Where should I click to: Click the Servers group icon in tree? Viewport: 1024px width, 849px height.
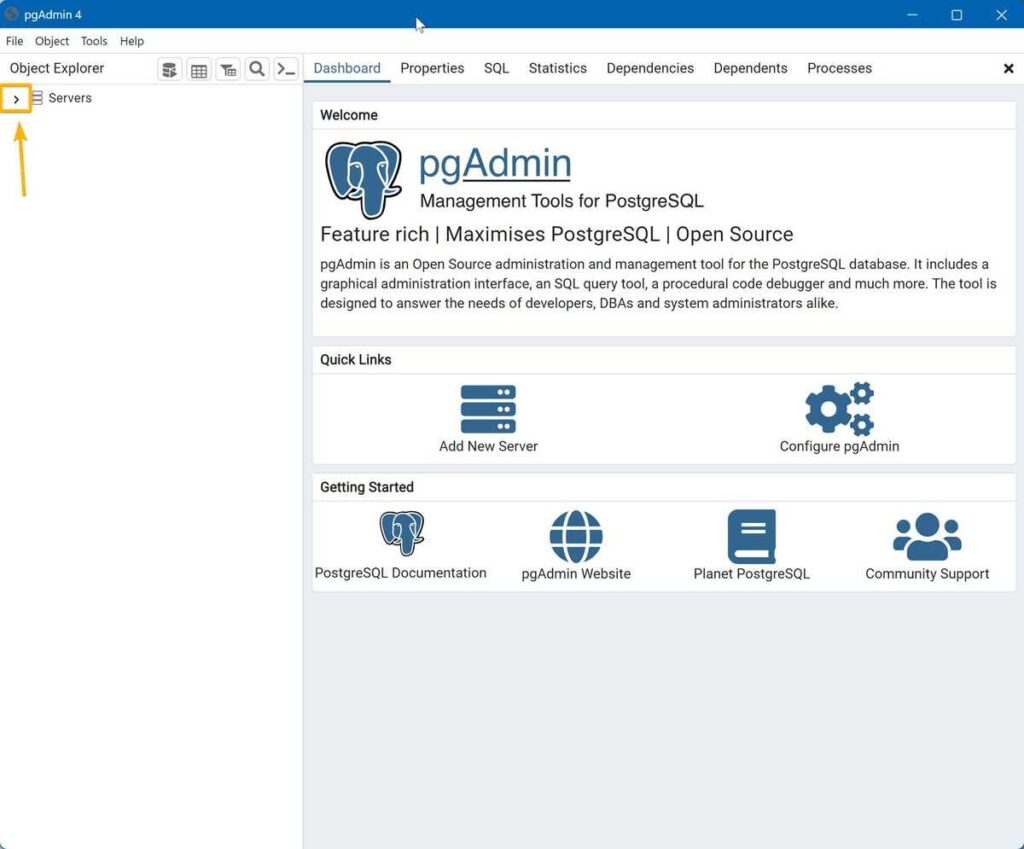(37, 98)
